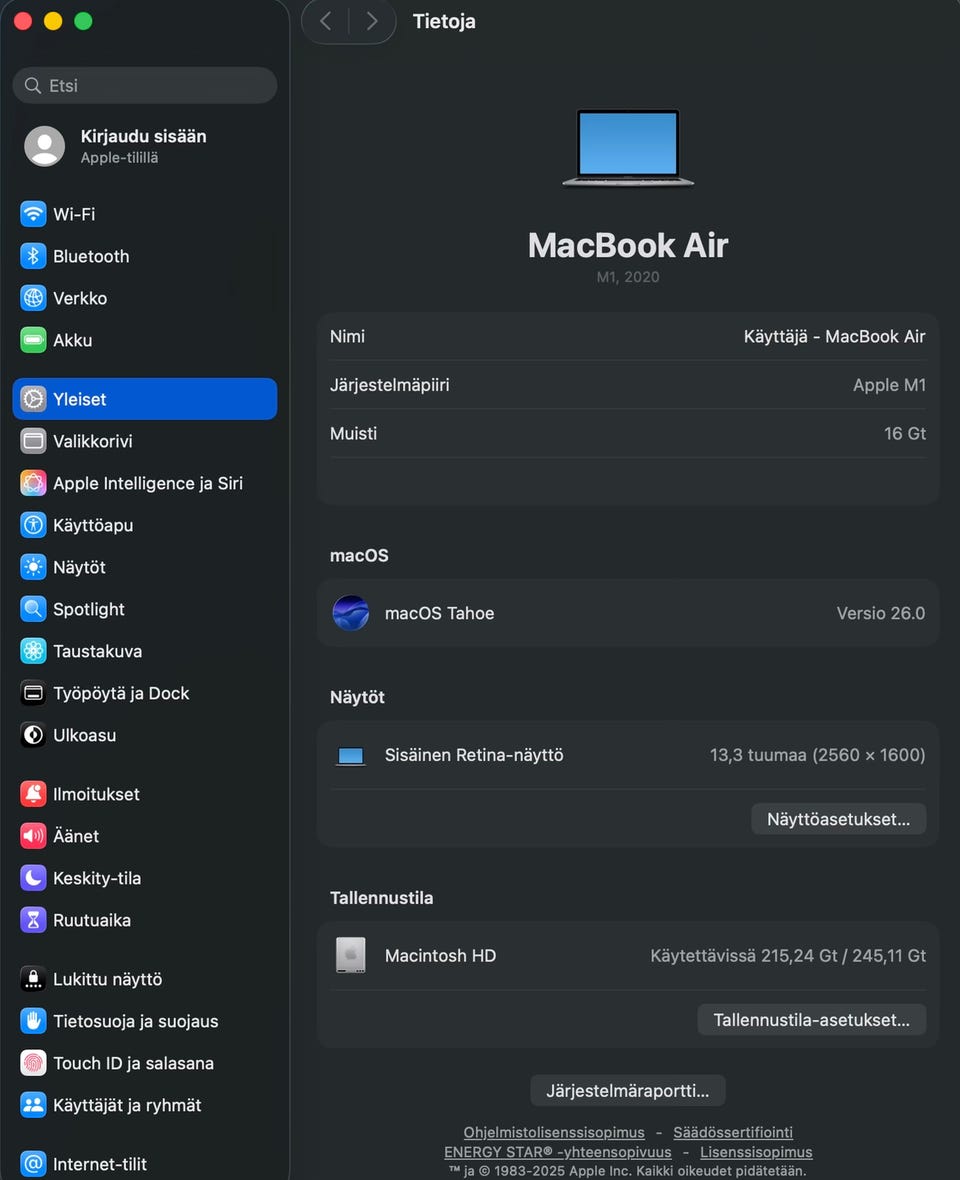Screen dimensions: 960x1180
Task: Click Apple Intelligence ja Siri icon
Action: coord(33,483)
